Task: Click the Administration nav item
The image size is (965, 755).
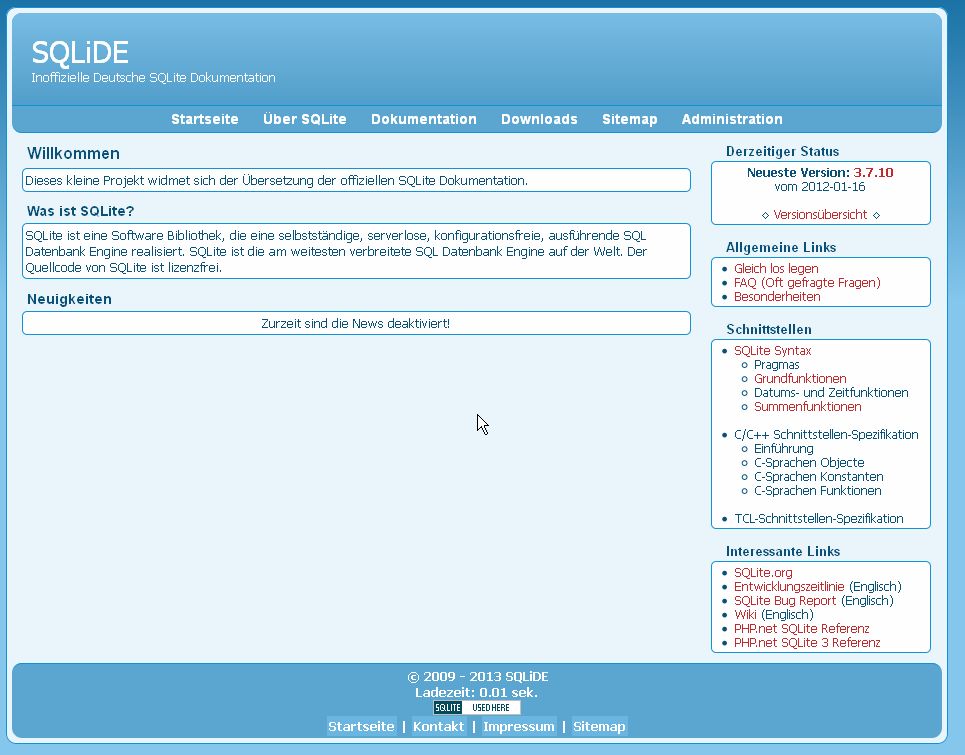Action: pyautogui.click(x=731, y=119)
